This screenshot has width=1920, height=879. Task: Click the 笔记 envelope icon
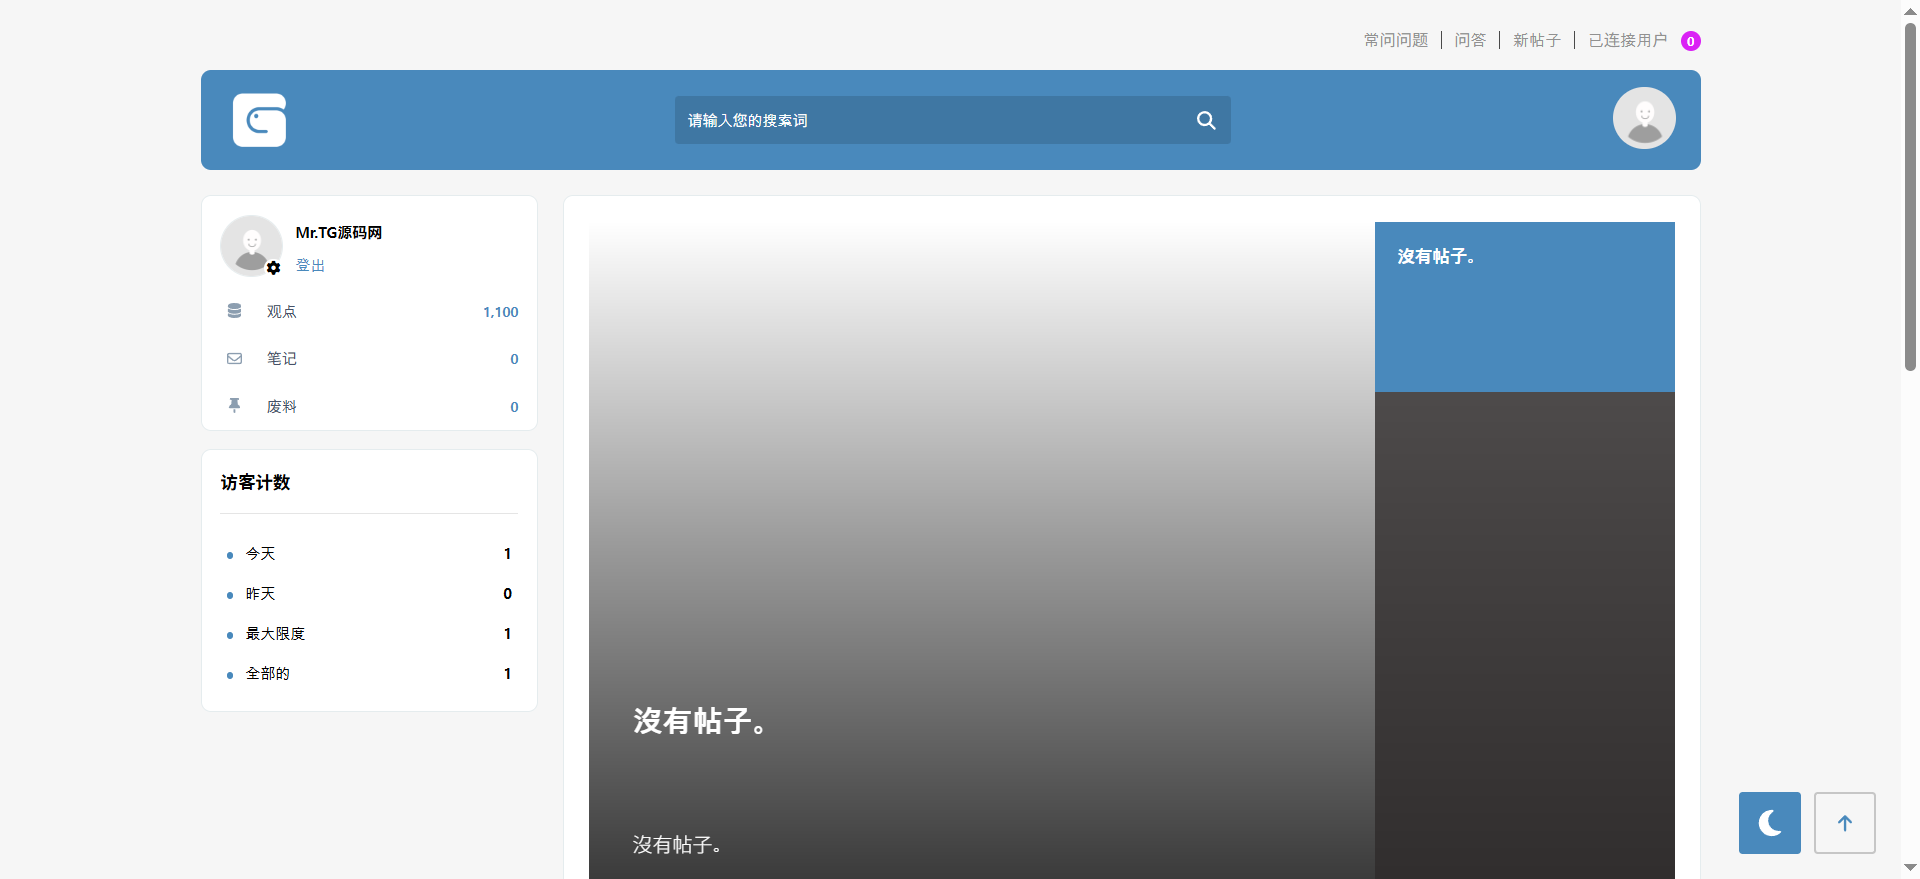tap(234, 359)
